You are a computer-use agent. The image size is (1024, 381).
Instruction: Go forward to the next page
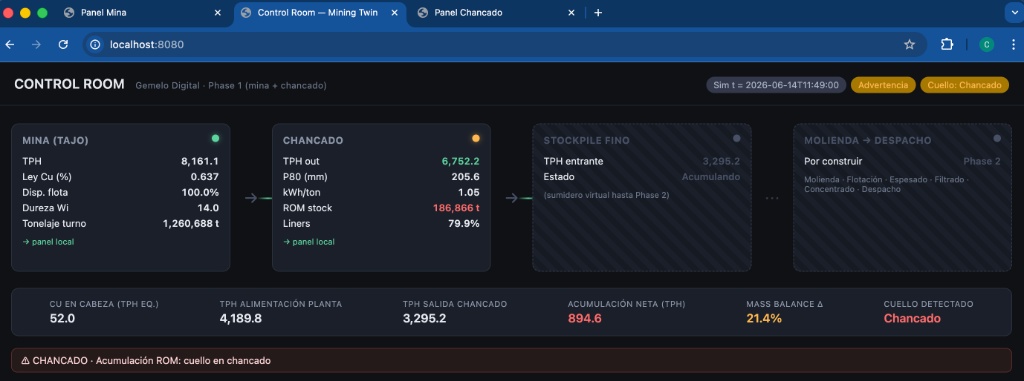click(x=37, y=44)
